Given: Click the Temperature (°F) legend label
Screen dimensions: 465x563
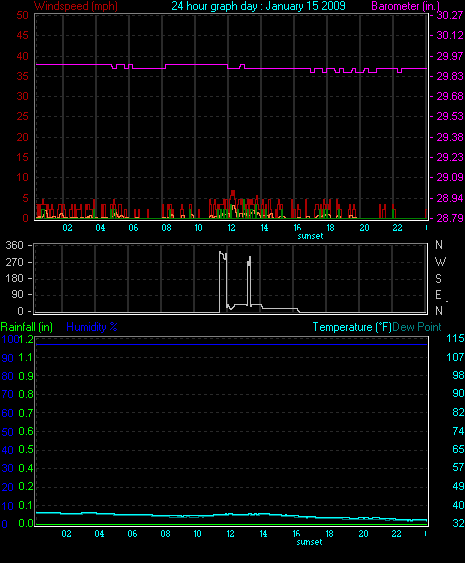Looking at the screenshot, I should [352, 327].
